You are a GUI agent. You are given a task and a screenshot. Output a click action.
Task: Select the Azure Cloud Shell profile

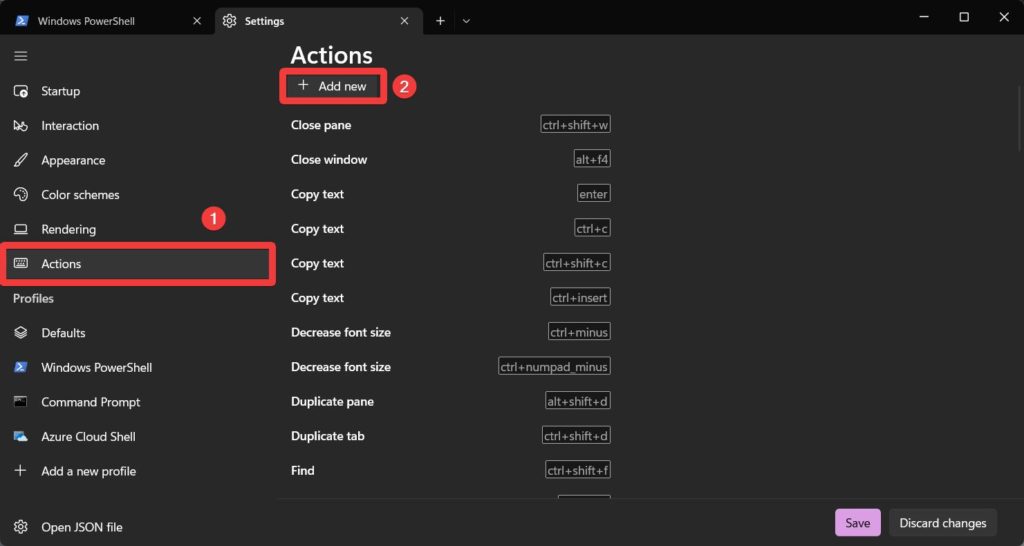pos(87,437)
